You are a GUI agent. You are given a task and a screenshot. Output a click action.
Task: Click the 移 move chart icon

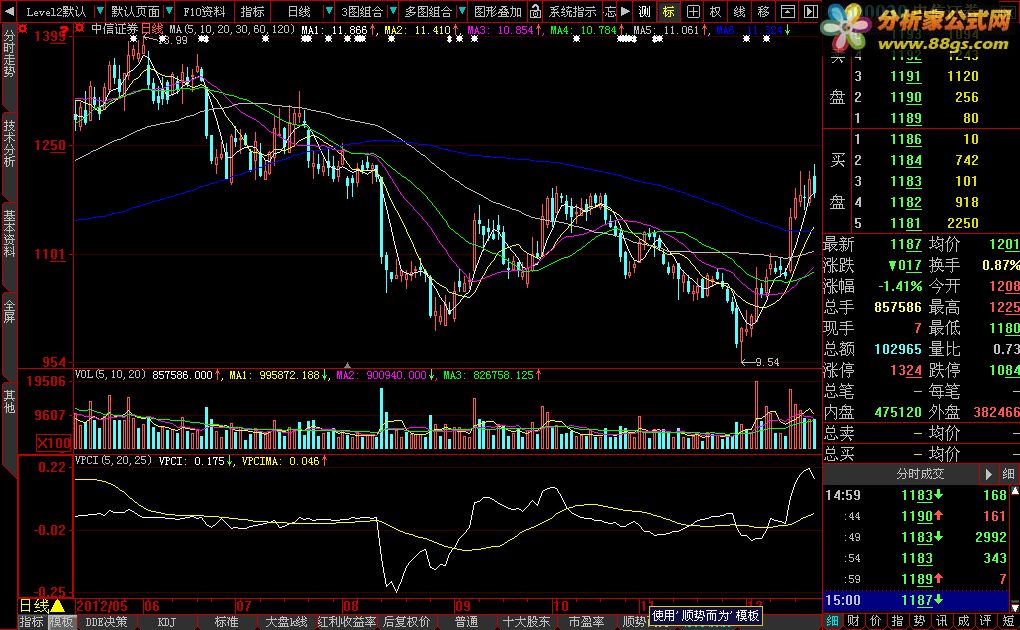[764, 11]
